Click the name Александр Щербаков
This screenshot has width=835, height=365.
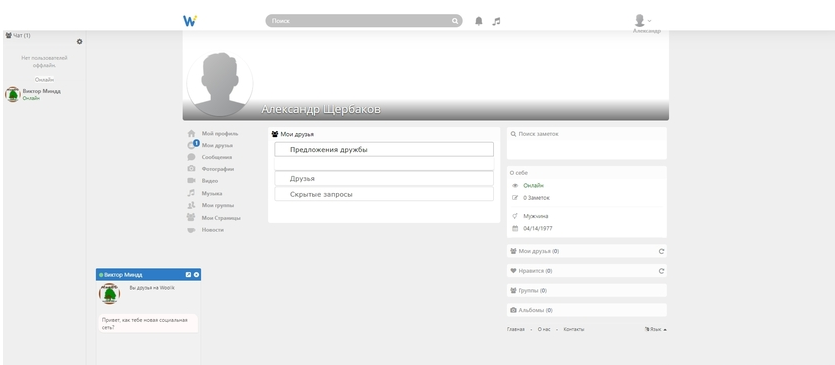(321, 109)
